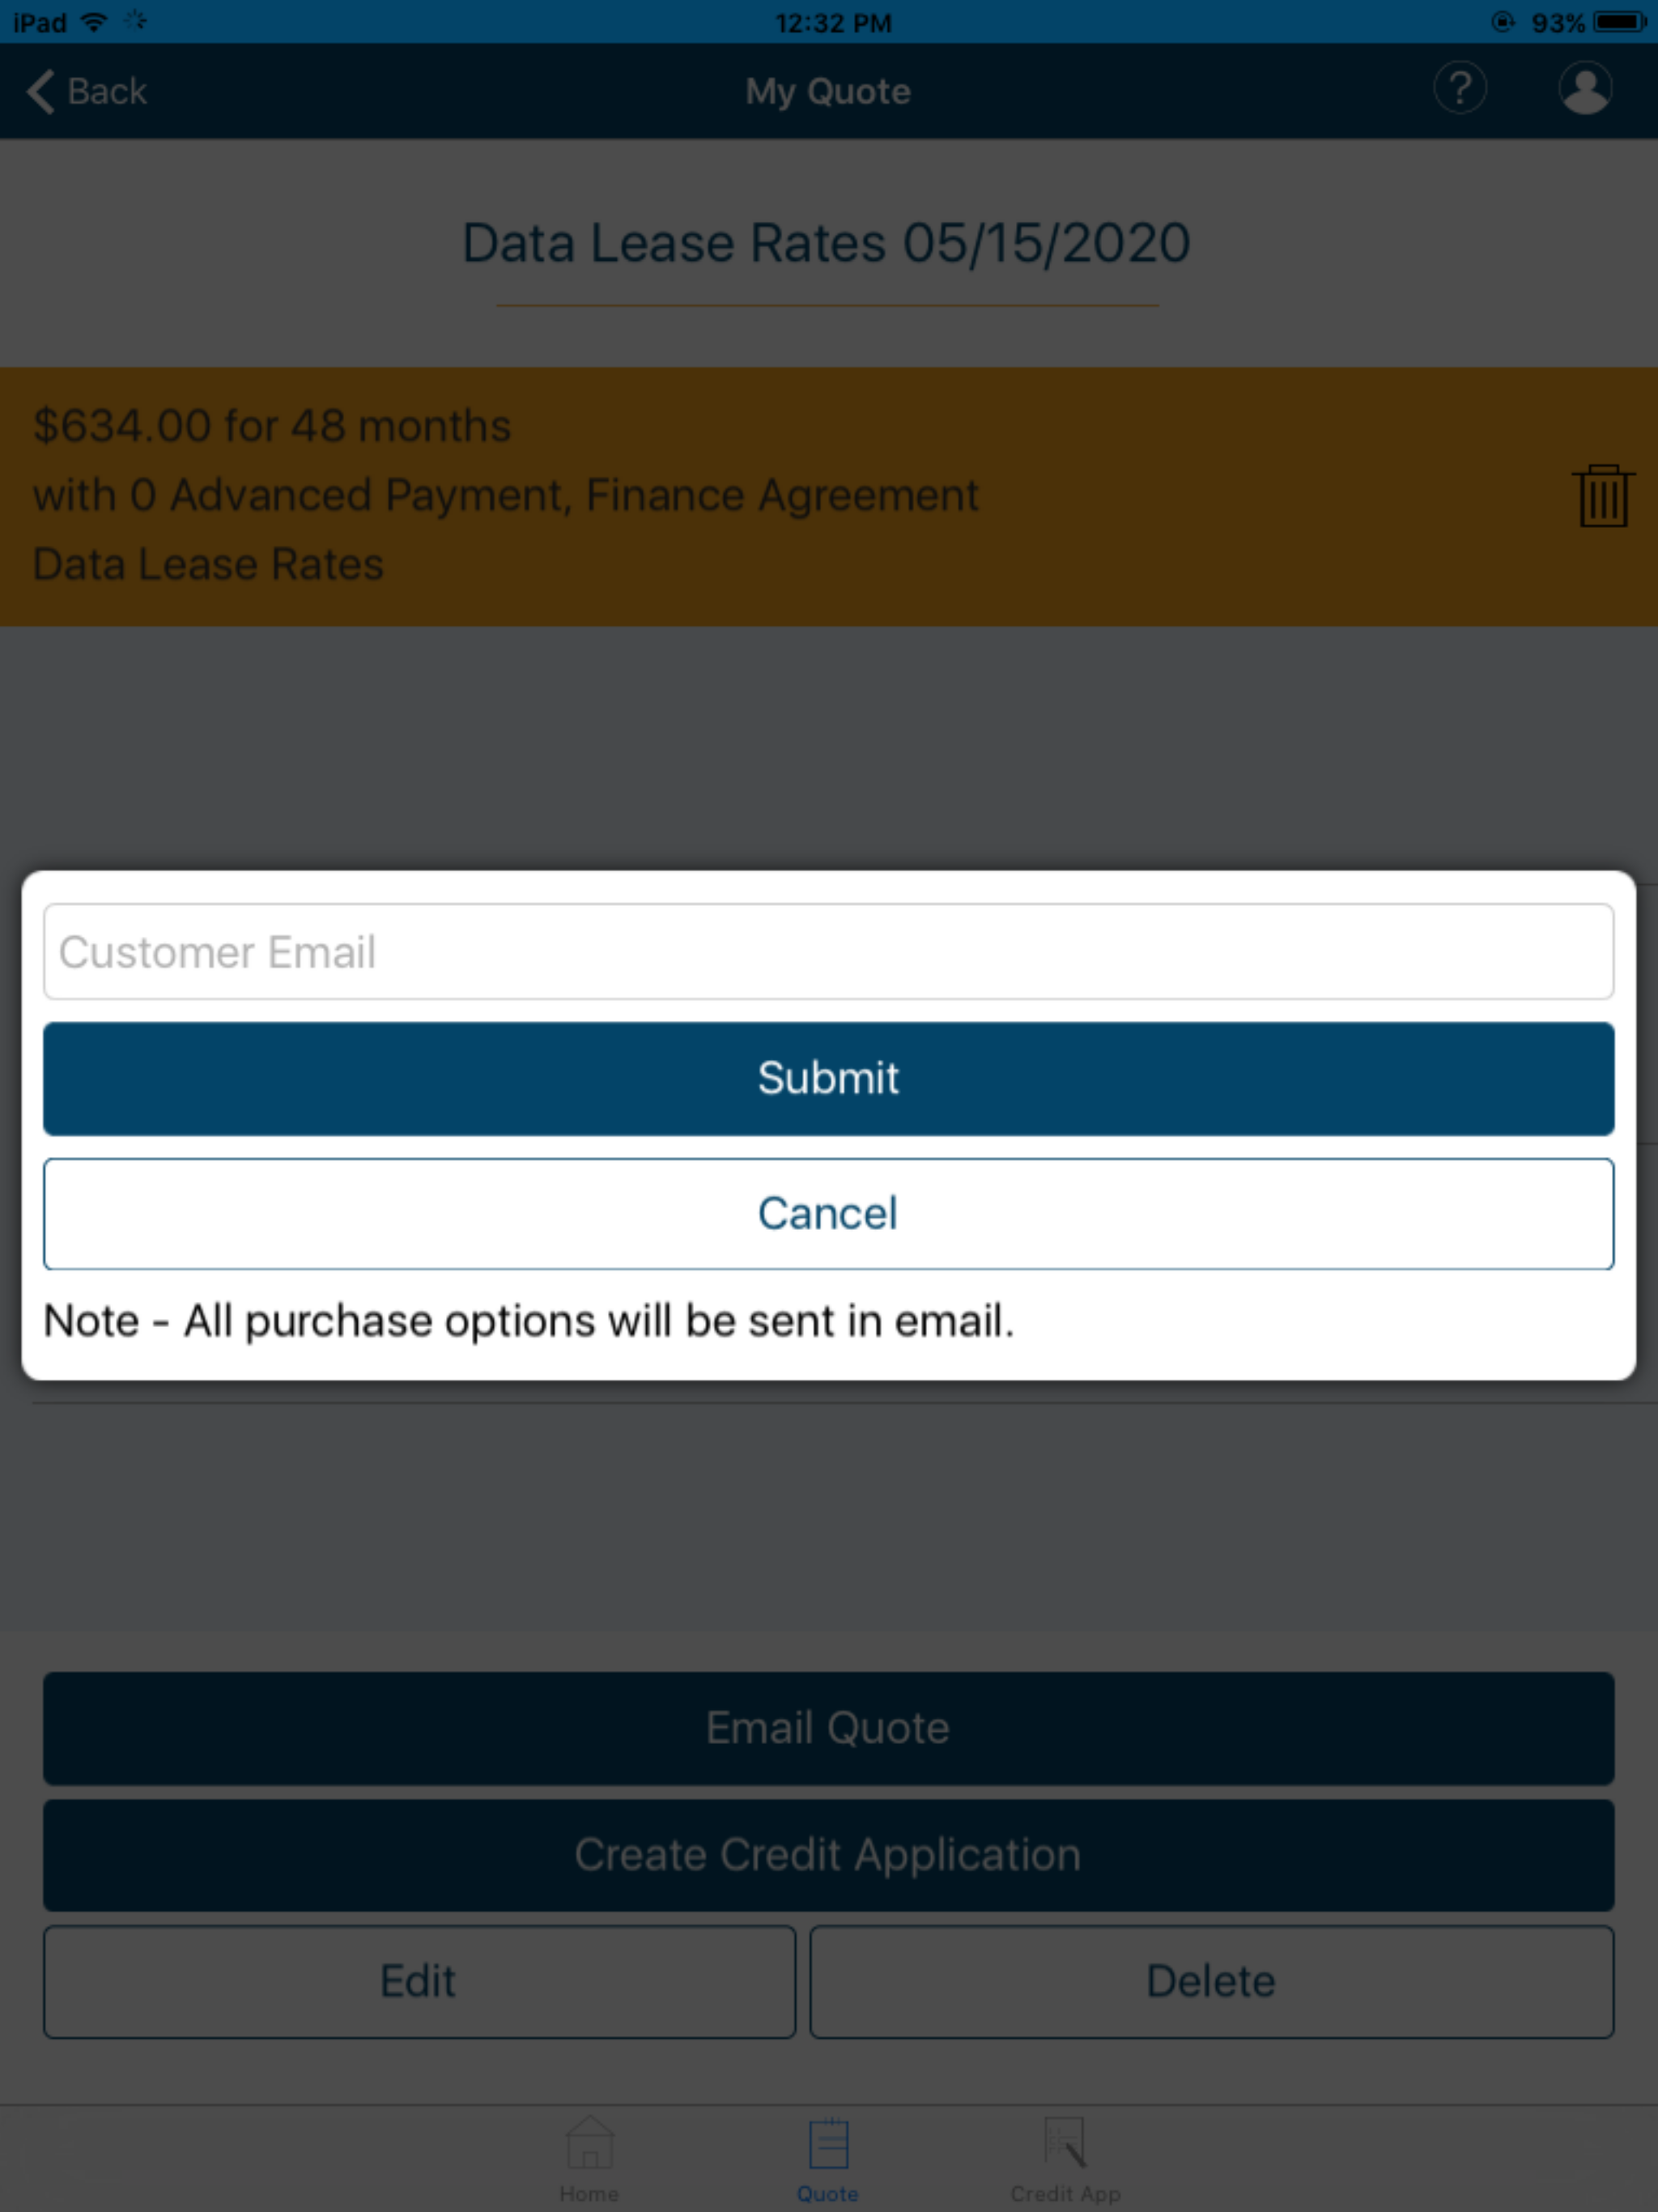This screenshot has height=2212, width=1658.
Task: Delete the current quote
Action: 1212,1981
